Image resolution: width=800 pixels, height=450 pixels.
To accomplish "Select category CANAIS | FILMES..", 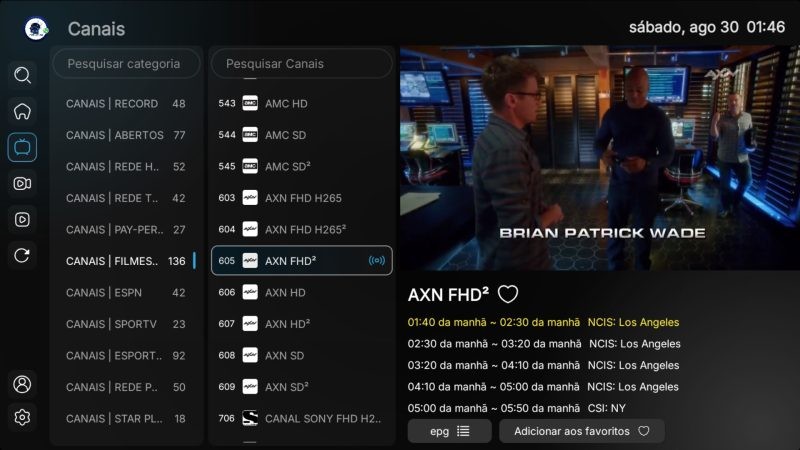I will pos(126,261).
